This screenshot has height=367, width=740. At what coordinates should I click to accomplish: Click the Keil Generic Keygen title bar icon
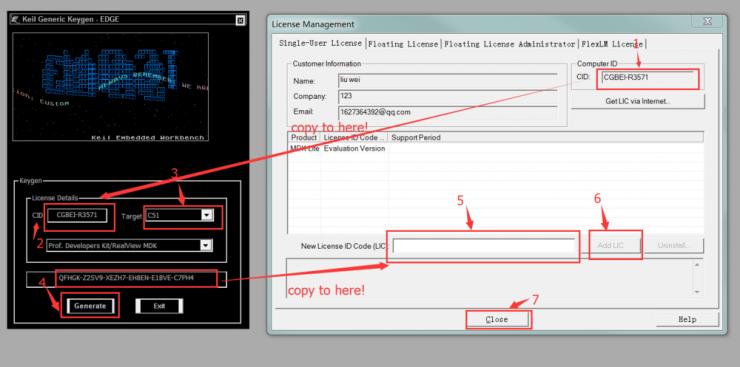15,20
